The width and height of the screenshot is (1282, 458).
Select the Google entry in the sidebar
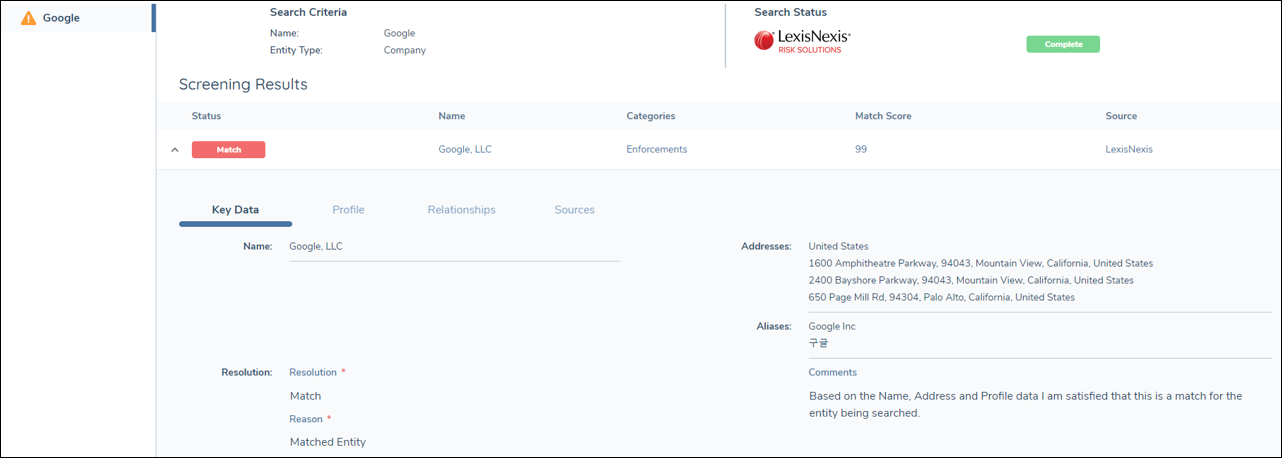(61, 18)
